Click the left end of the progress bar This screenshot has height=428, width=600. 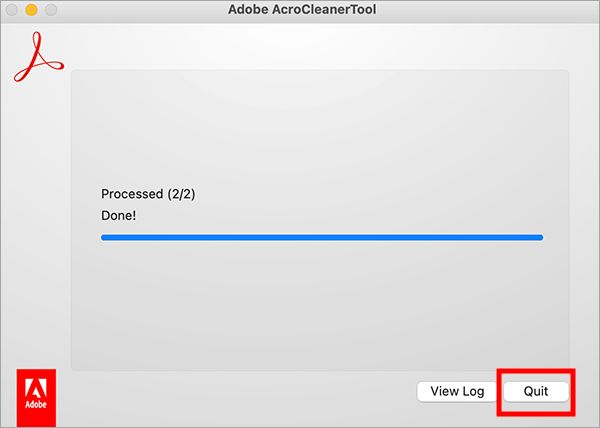coord(105,238)
